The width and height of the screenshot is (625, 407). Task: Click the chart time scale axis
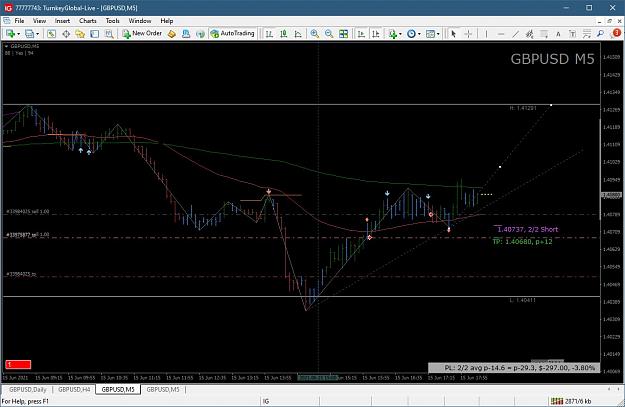point(301,378)
